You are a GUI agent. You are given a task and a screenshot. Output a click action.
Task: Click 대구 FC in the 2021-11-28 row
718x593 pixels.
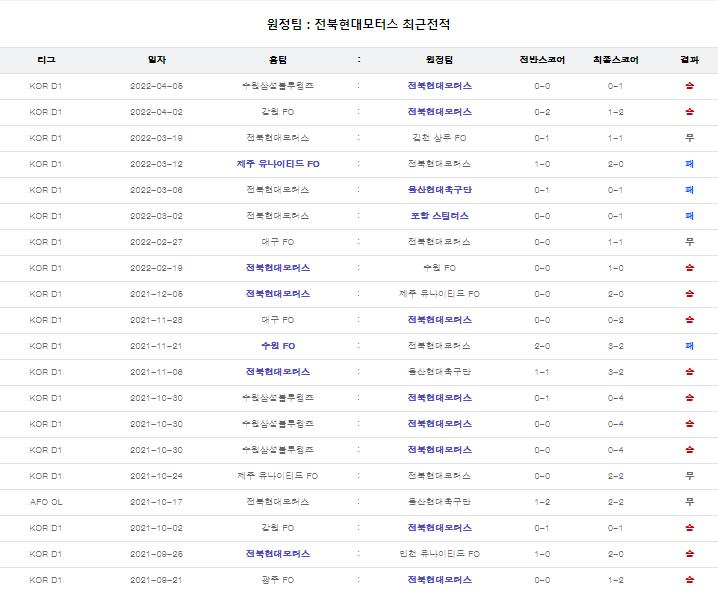[x=278, y=320]
